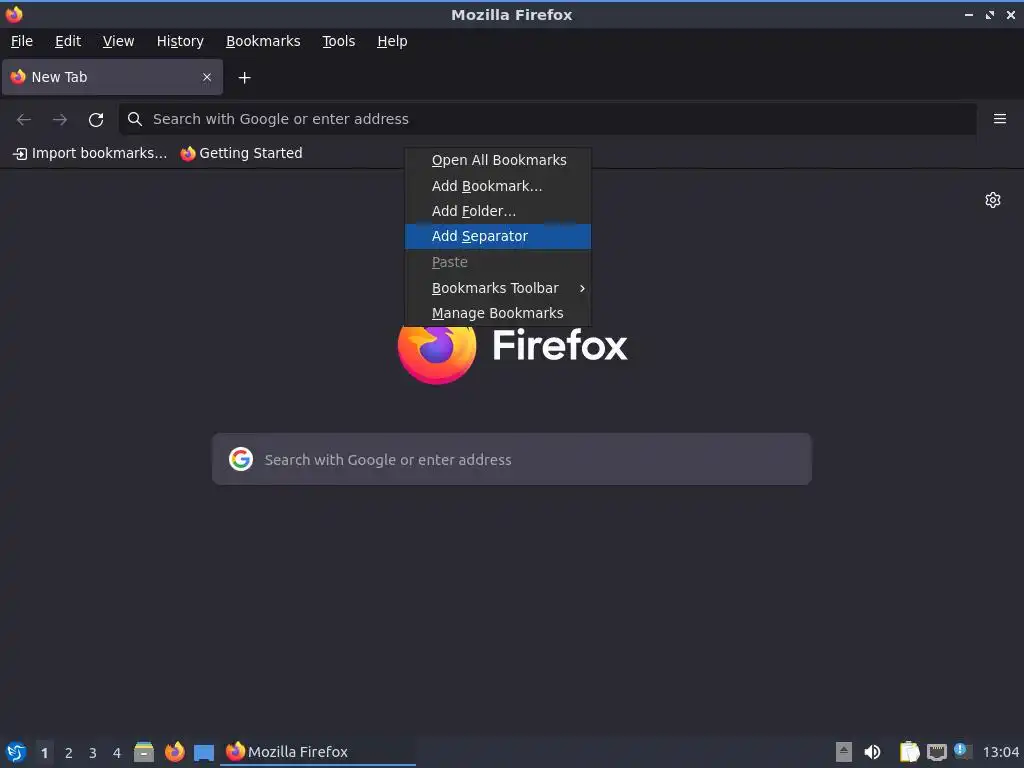Focus the address bar field
Screen dimensions: 1024x768
[547, 119]
